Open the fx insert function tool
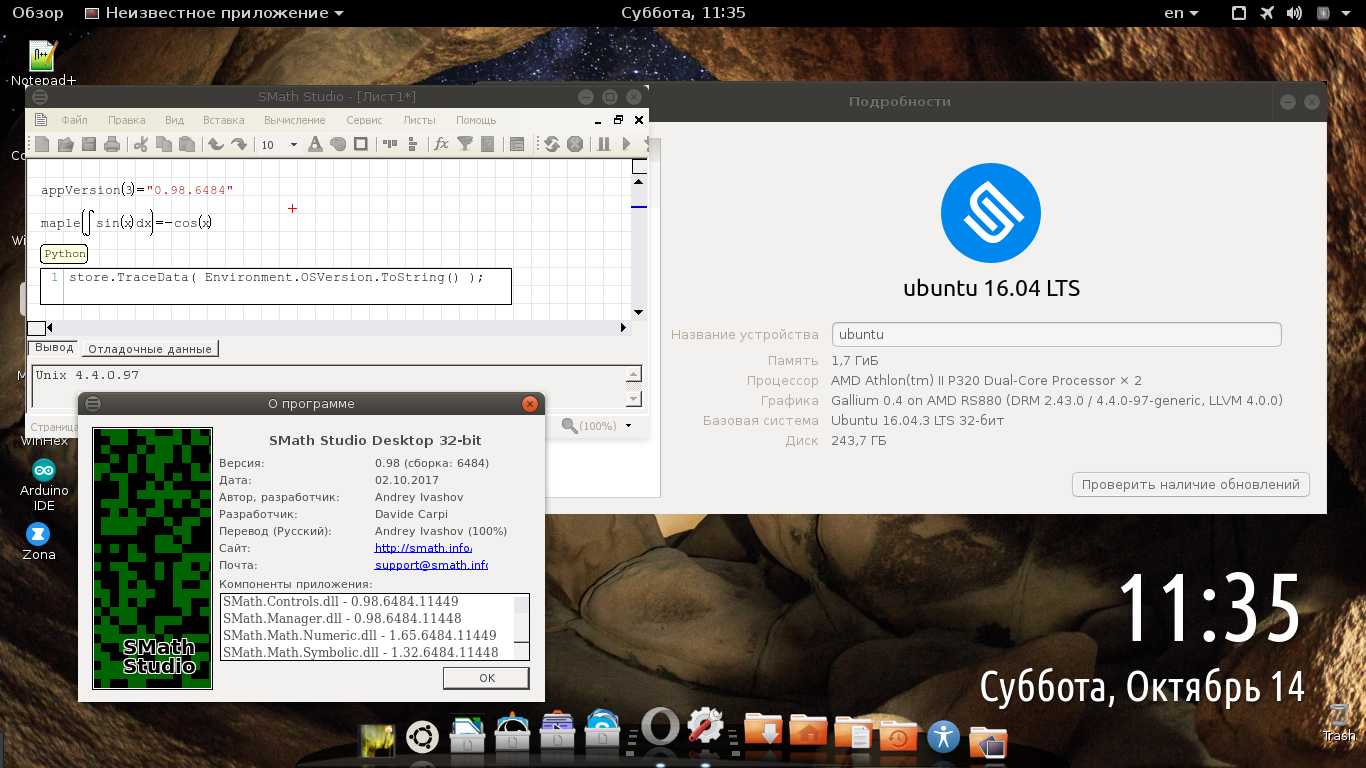This screenshot has height=768, width=1366. tap(441, 144)
